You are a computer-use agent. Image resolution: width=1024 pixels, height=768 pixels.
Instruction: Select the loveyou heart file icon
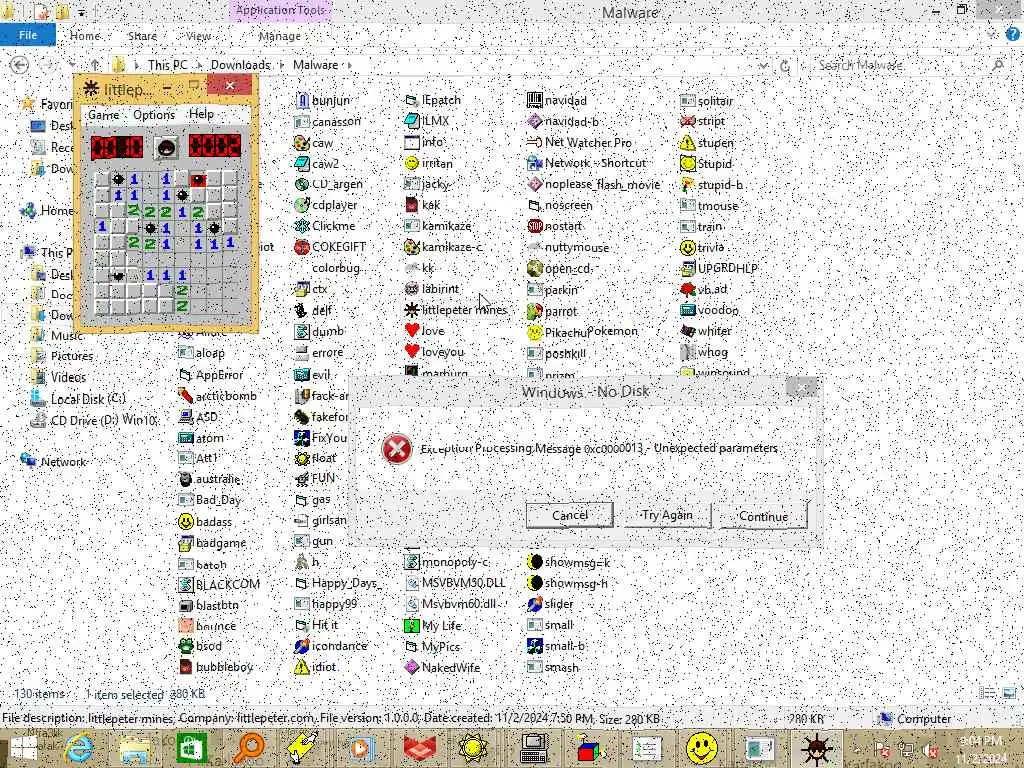411,351
